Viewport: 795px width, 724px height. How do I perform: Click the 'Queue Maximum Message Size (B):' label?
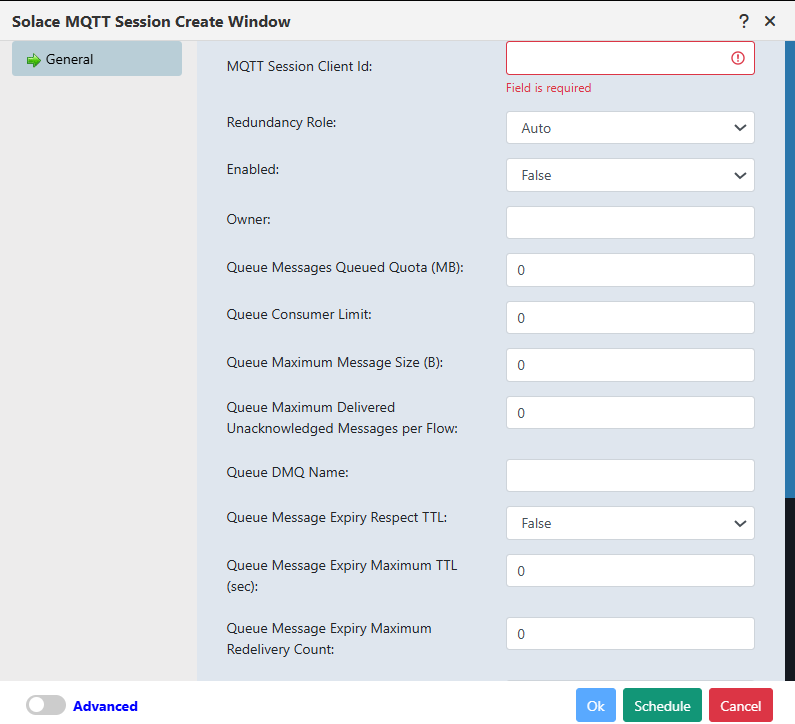335,363
